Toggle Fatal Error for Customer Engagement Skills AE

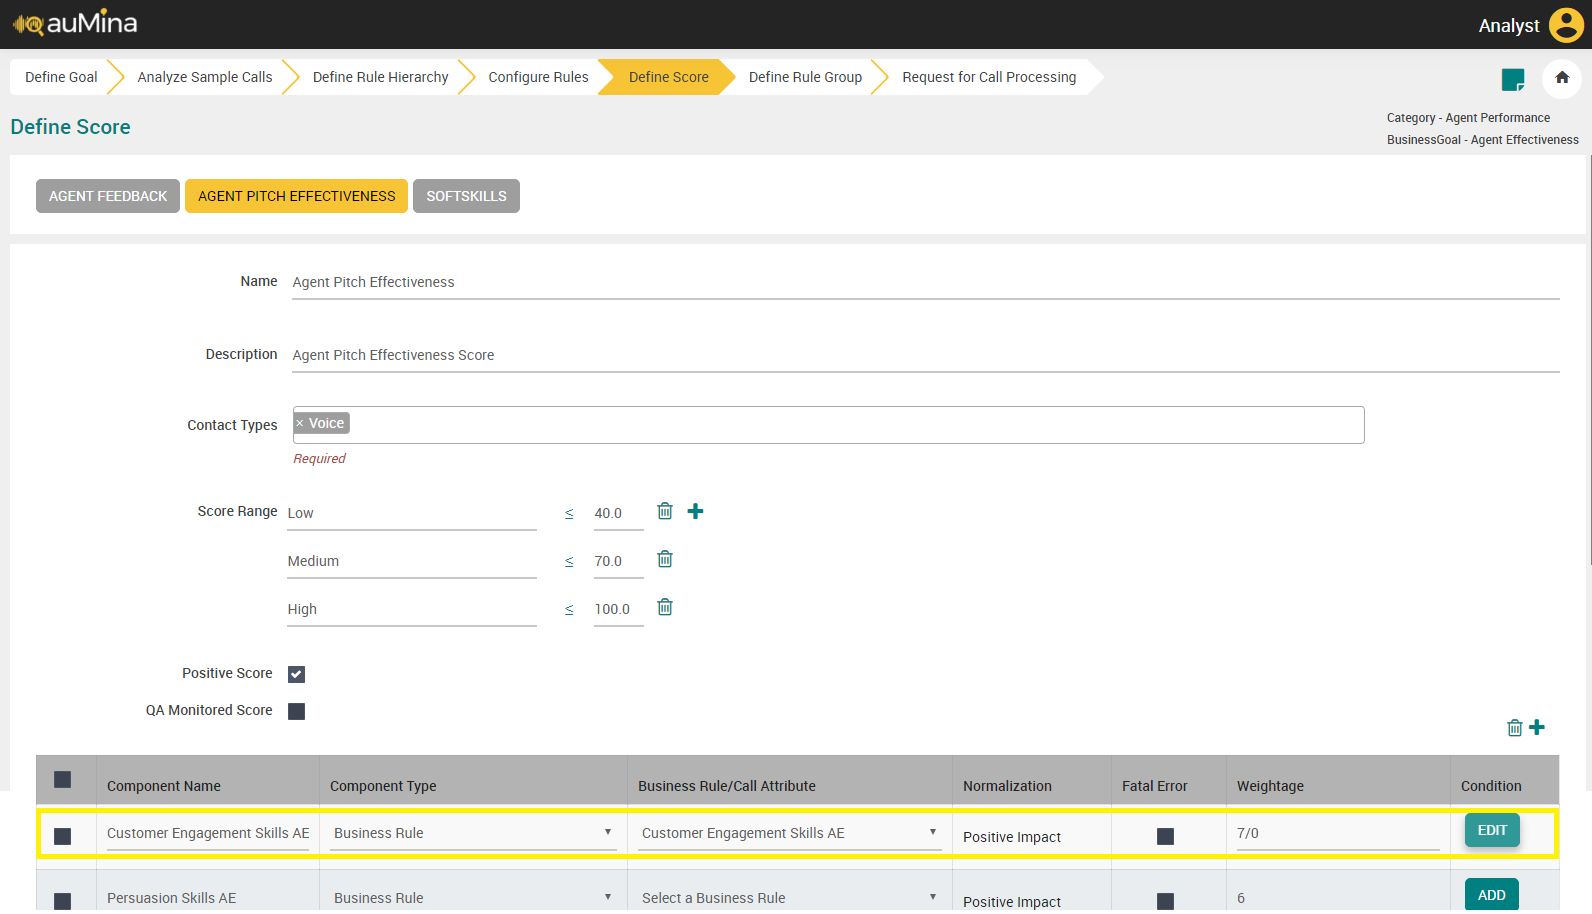[1165, 836]
